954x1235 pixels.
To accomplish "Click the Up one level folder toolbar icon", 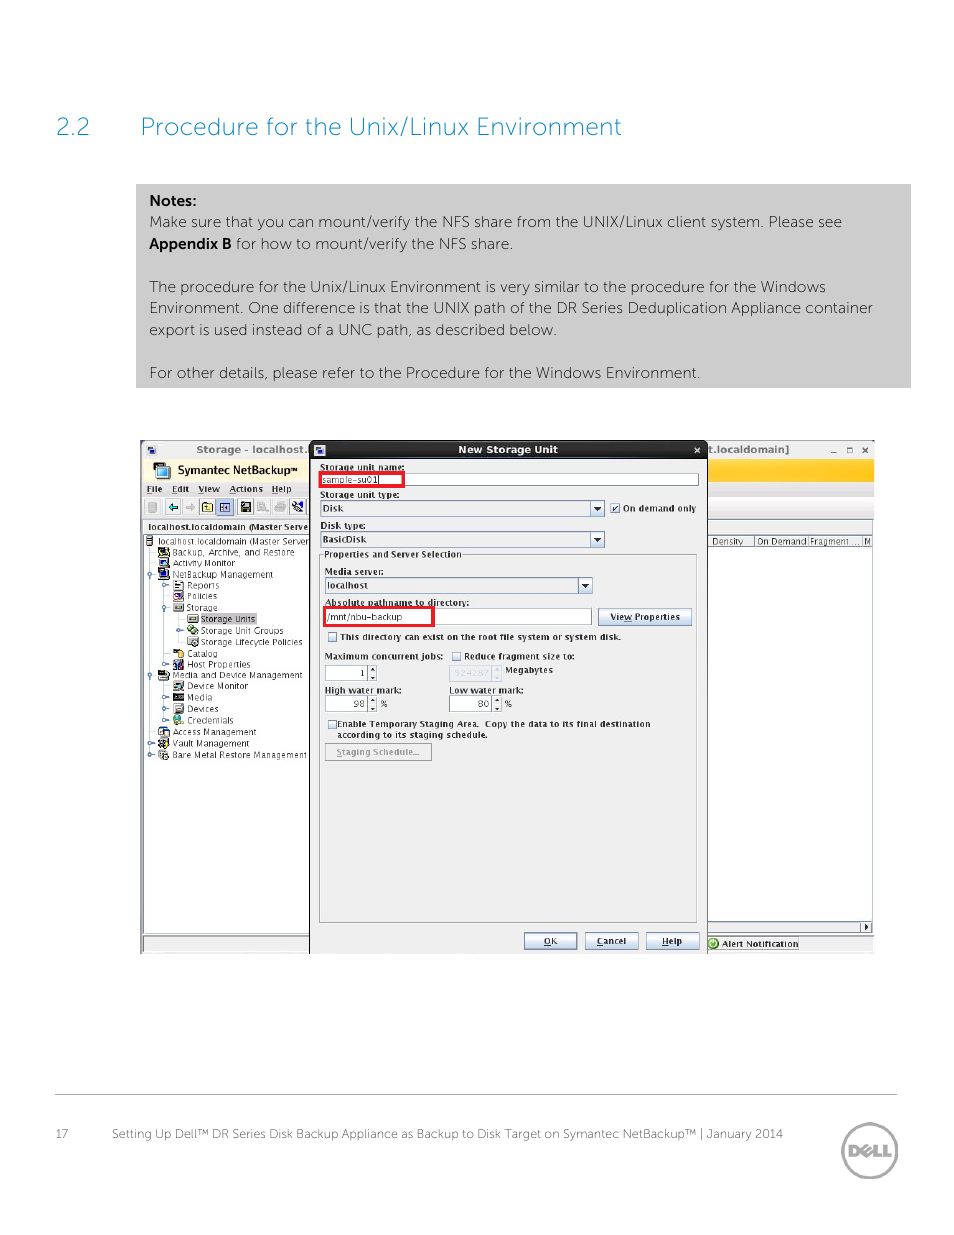I will [207, 507].
